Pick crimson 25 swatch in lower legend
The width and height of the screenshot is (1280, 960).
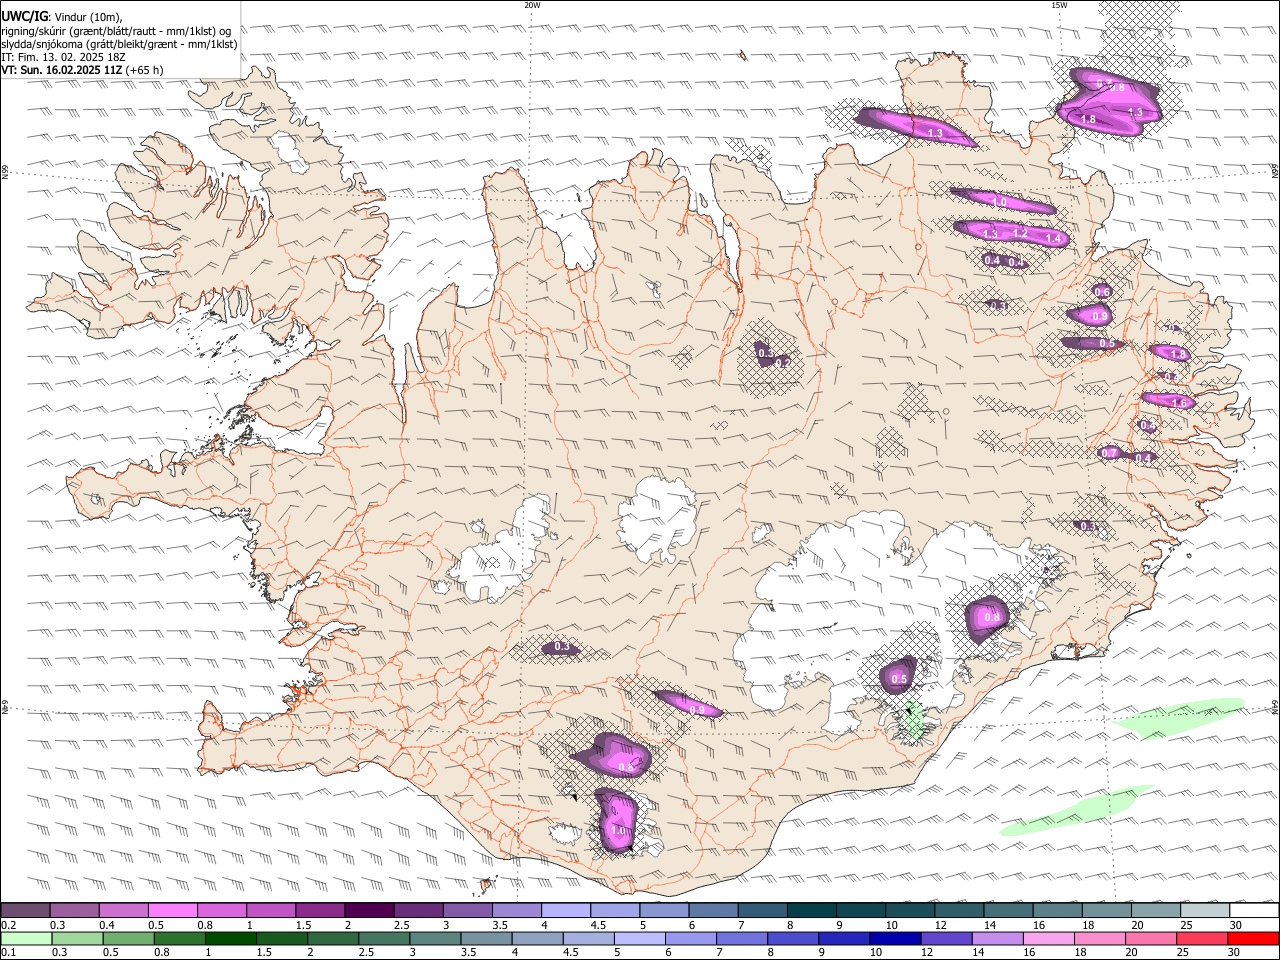pos(1202,938)
